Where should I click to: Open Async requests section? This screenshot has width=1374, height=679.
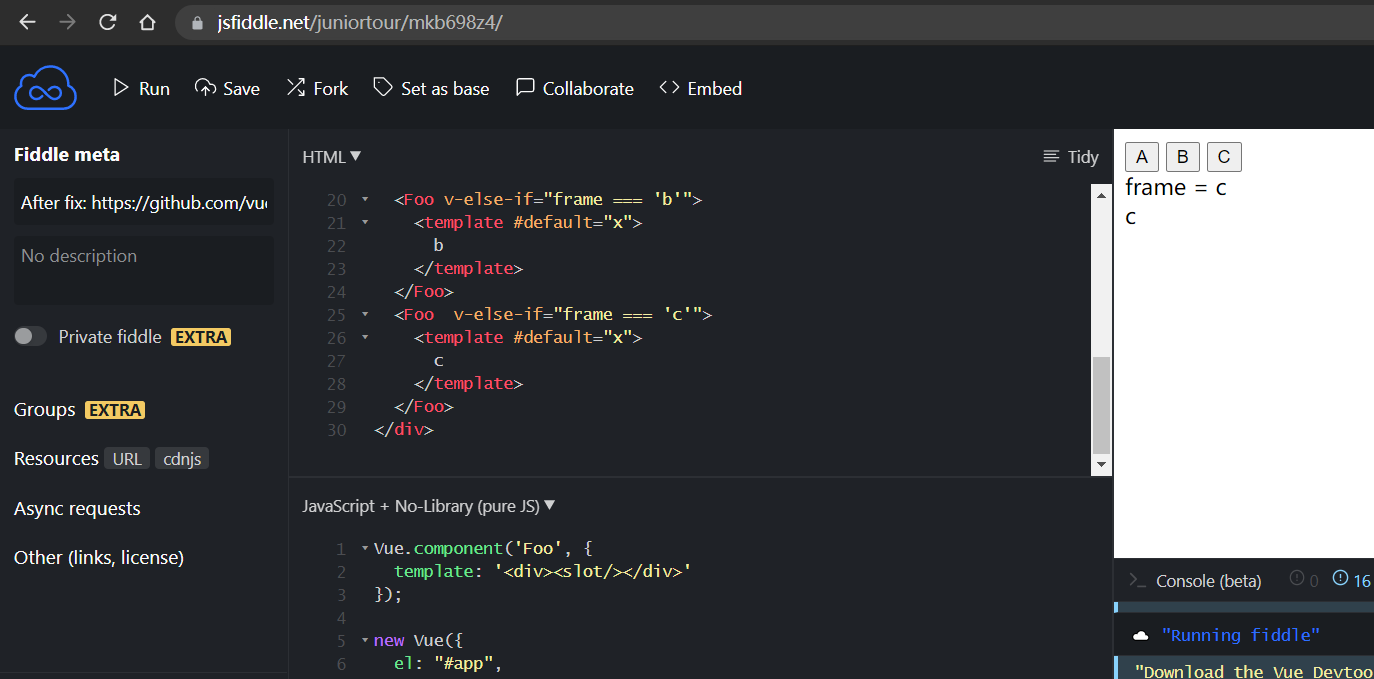[77, 509]
